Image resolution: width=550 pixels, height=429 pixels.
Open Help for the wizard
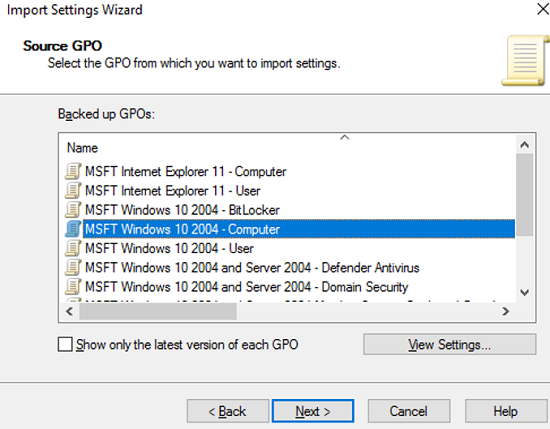click(505, 411)
